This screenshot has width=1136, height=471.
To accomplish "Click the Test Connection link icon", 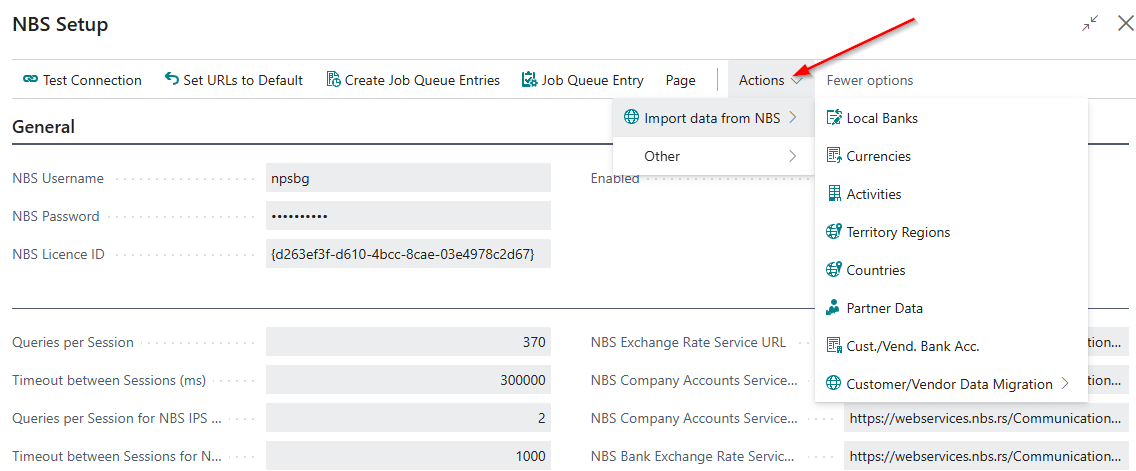I will coord(30,80).
